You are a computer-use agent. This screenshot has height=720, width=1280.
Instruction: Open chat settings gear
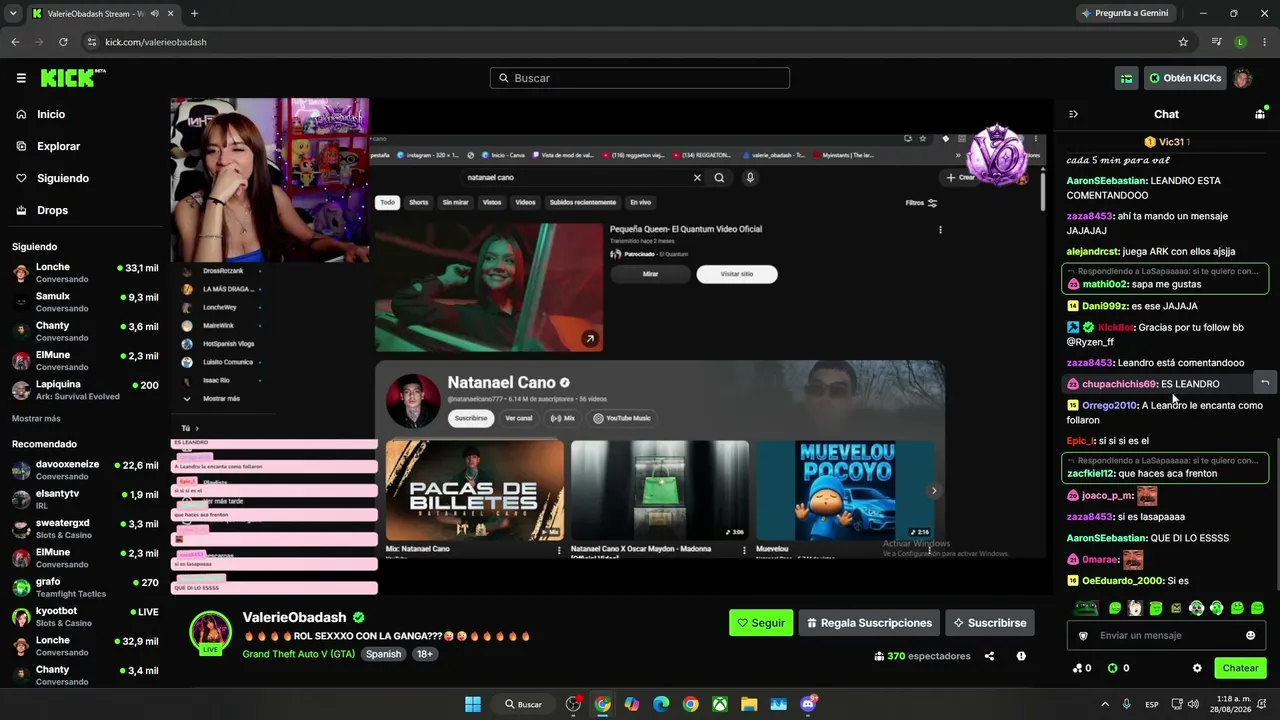(x=1197, y=668)
